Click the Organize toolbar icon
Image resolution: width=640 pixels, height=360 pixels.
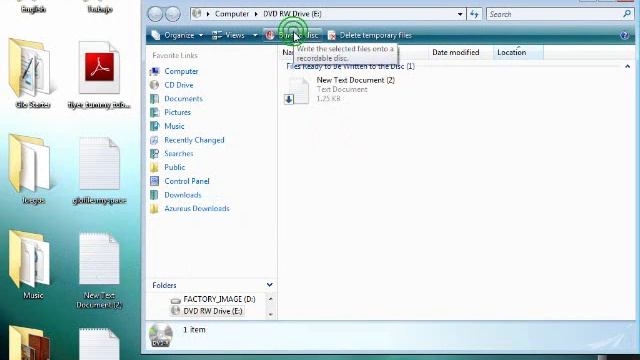(x=156, y=35)
